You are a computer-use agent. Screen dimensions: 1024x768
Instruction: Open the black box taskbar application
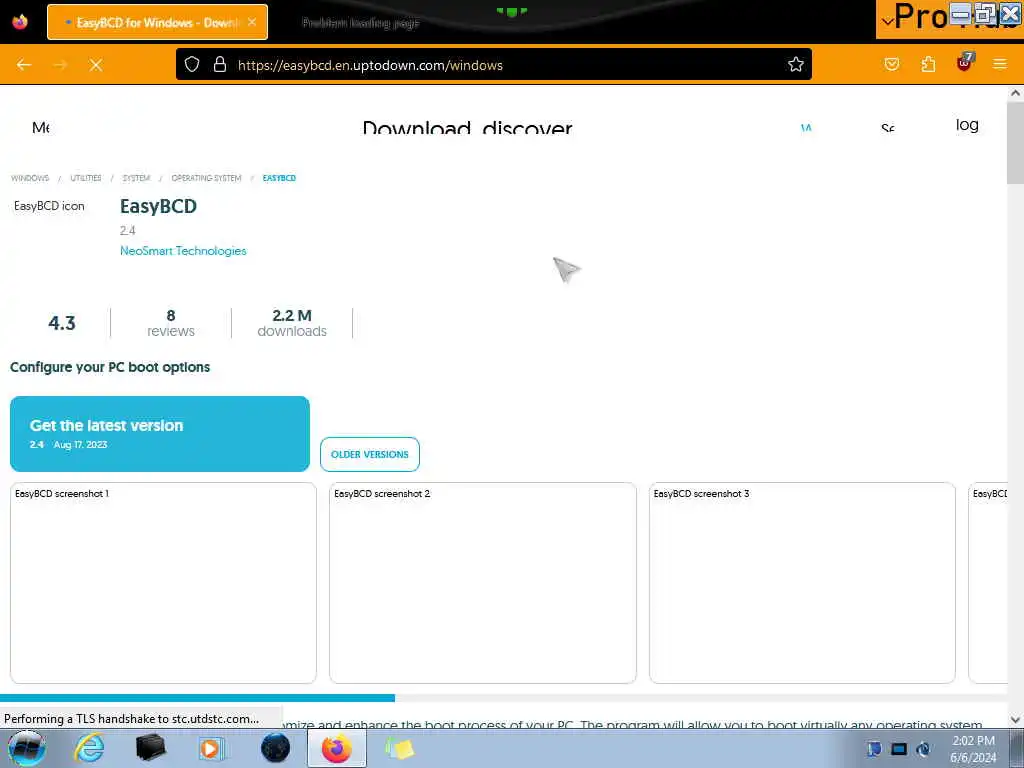pyautogui.click(x=150, y=748)
